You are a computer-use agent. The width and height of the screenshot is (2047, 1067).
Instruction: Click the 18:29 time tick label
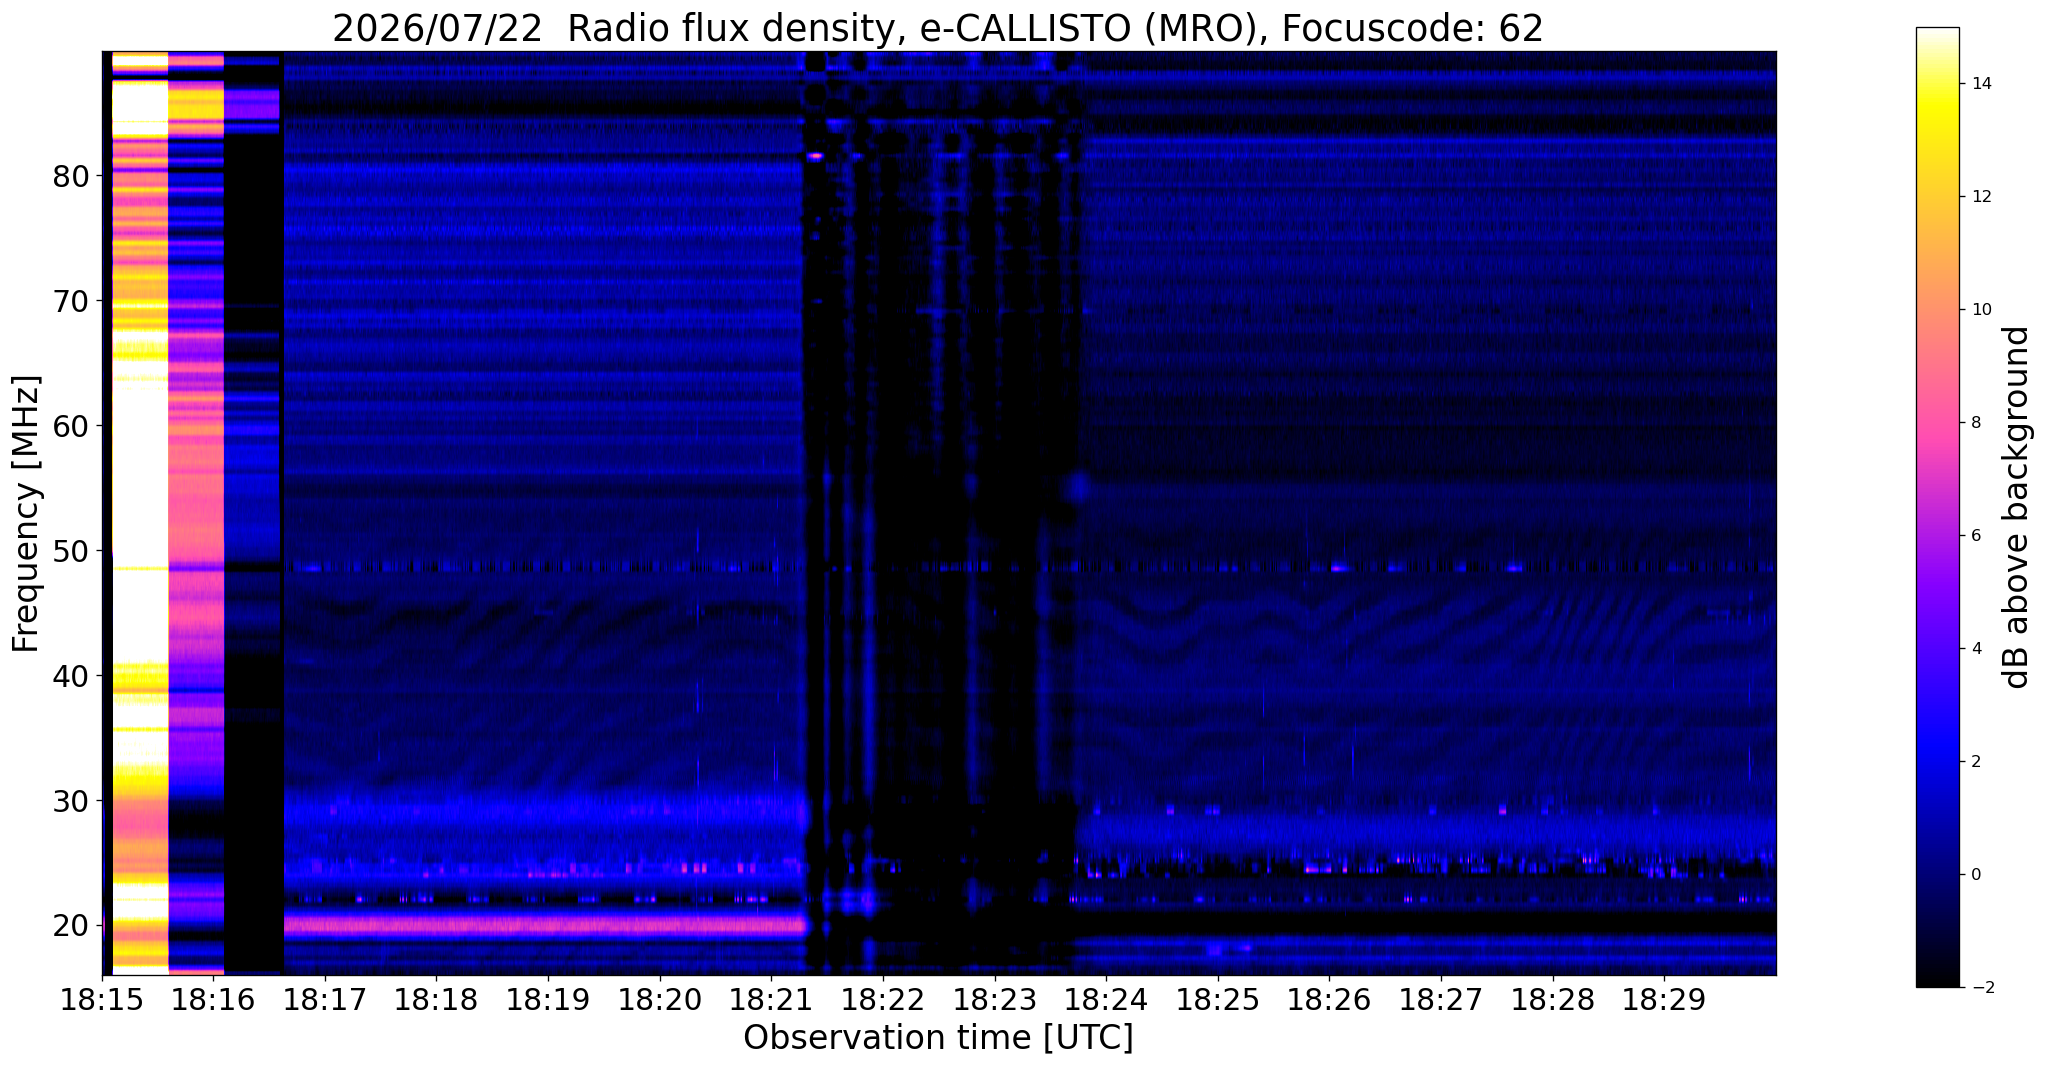click(x=1664, y=1000)
